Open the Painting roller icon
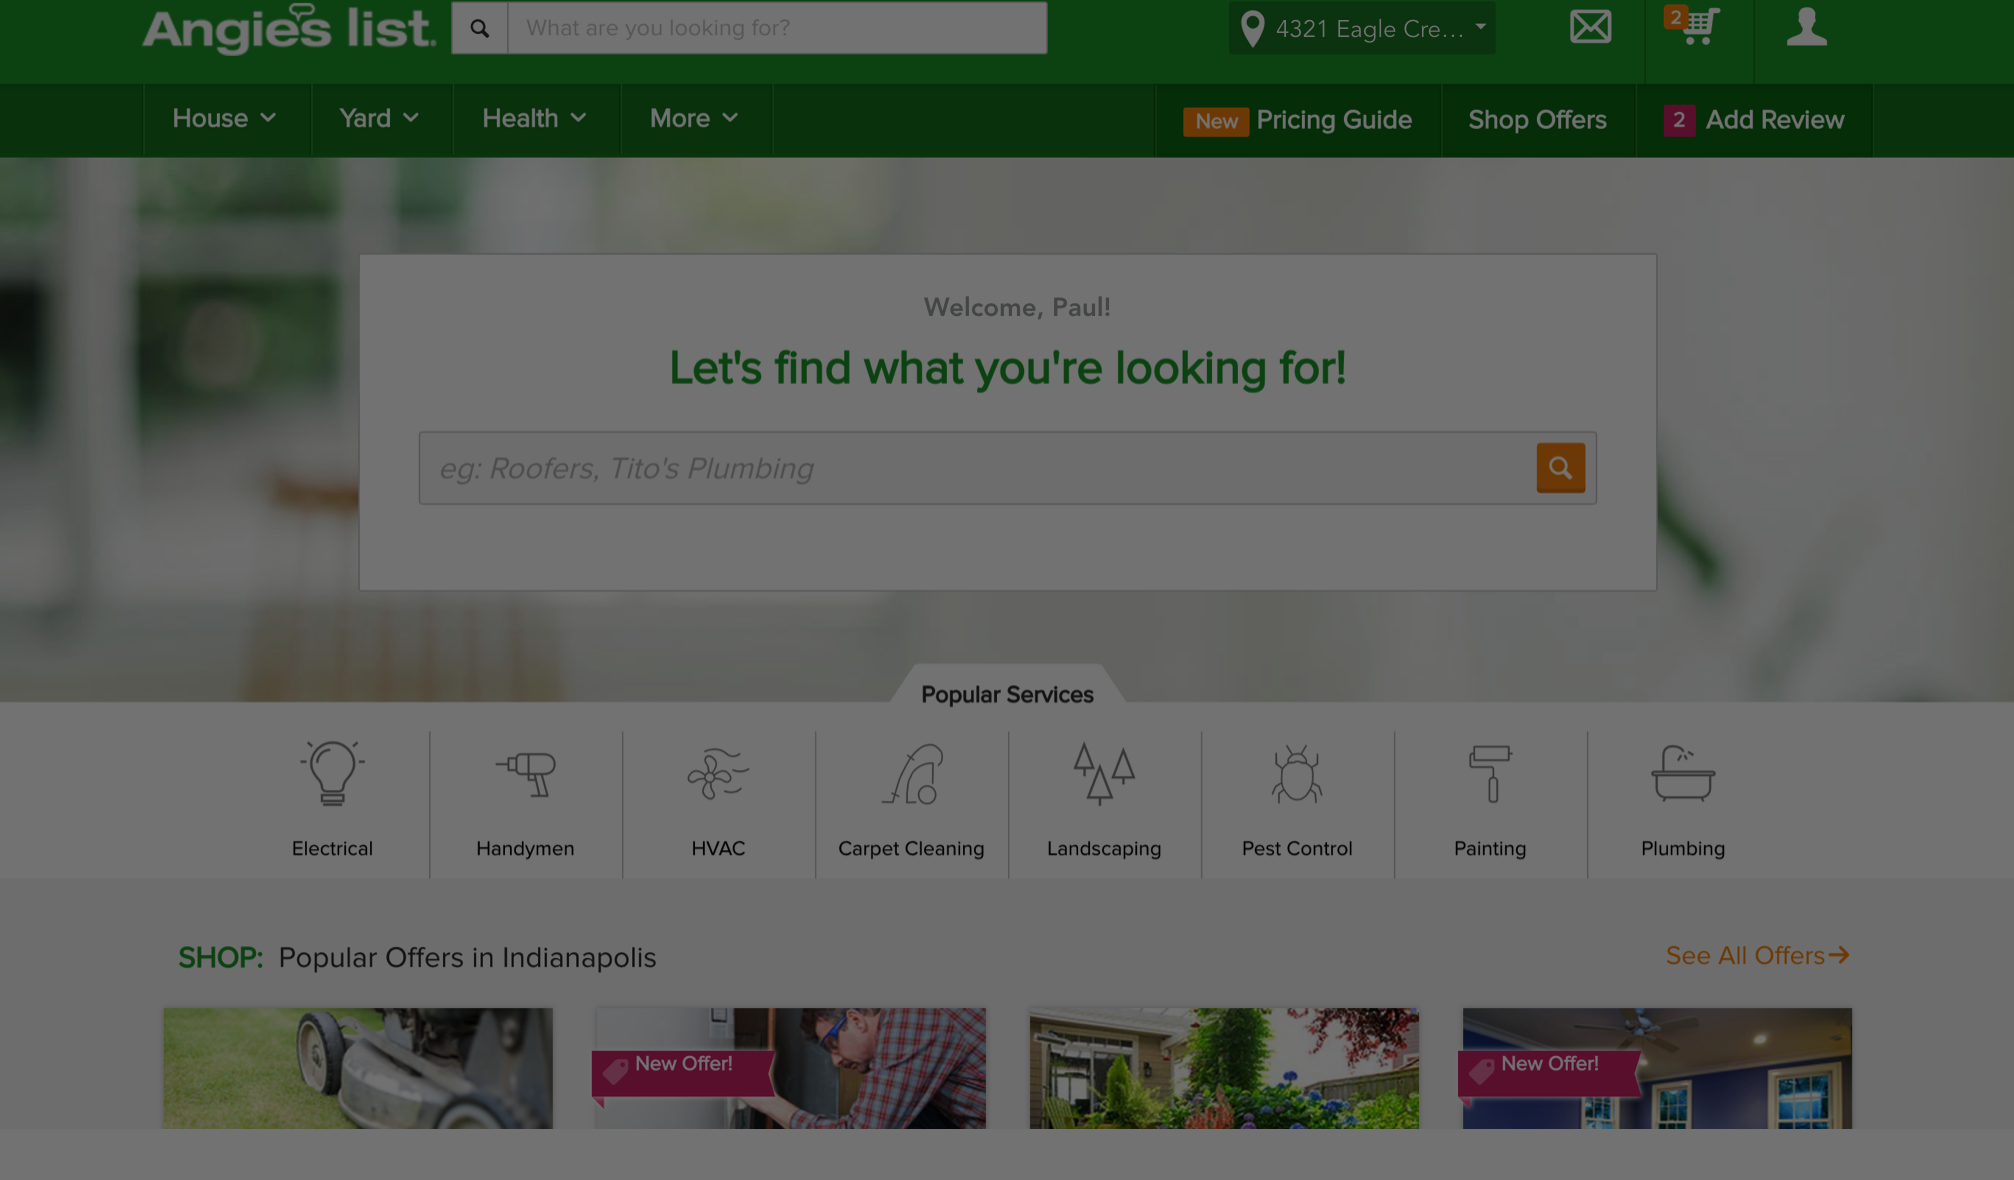The width and height of the screenshot is (2014, 1180). tap(1490, 773)
